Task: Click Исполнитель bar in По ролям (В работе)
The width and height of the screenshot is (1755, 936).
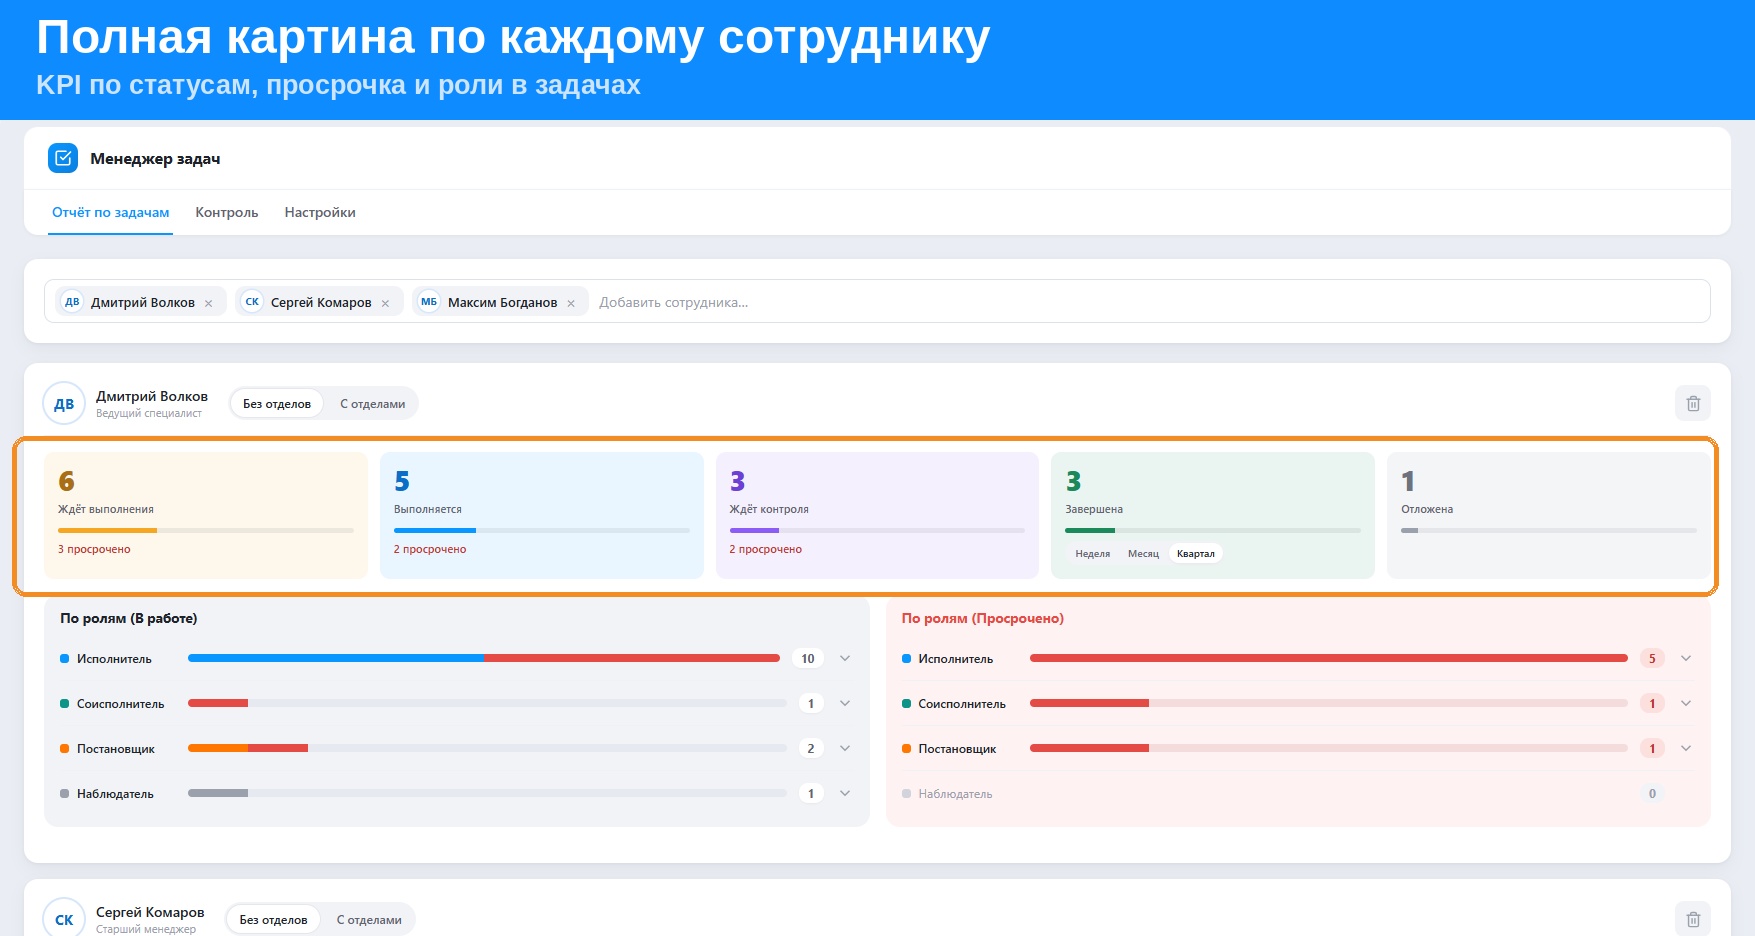Action: pyautogui.click(x=484, y=658)
